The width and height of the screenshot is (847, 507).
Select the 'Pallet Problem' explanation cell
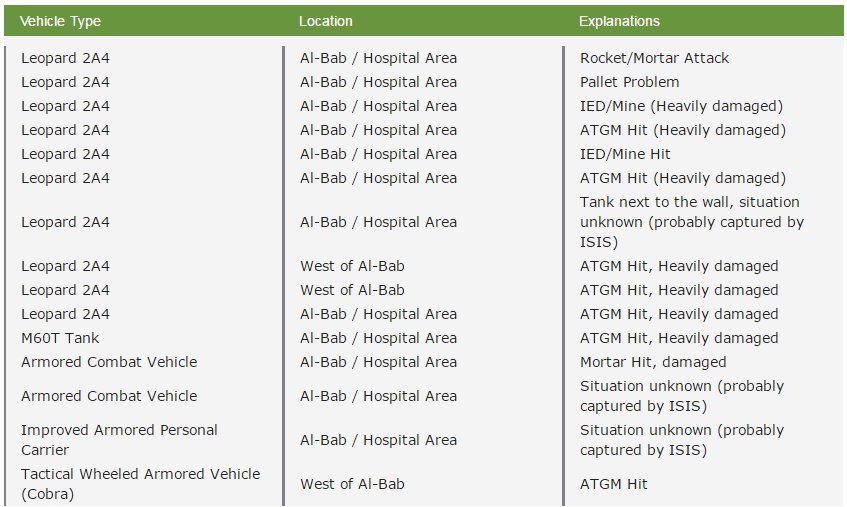click(x=629, y=82)
